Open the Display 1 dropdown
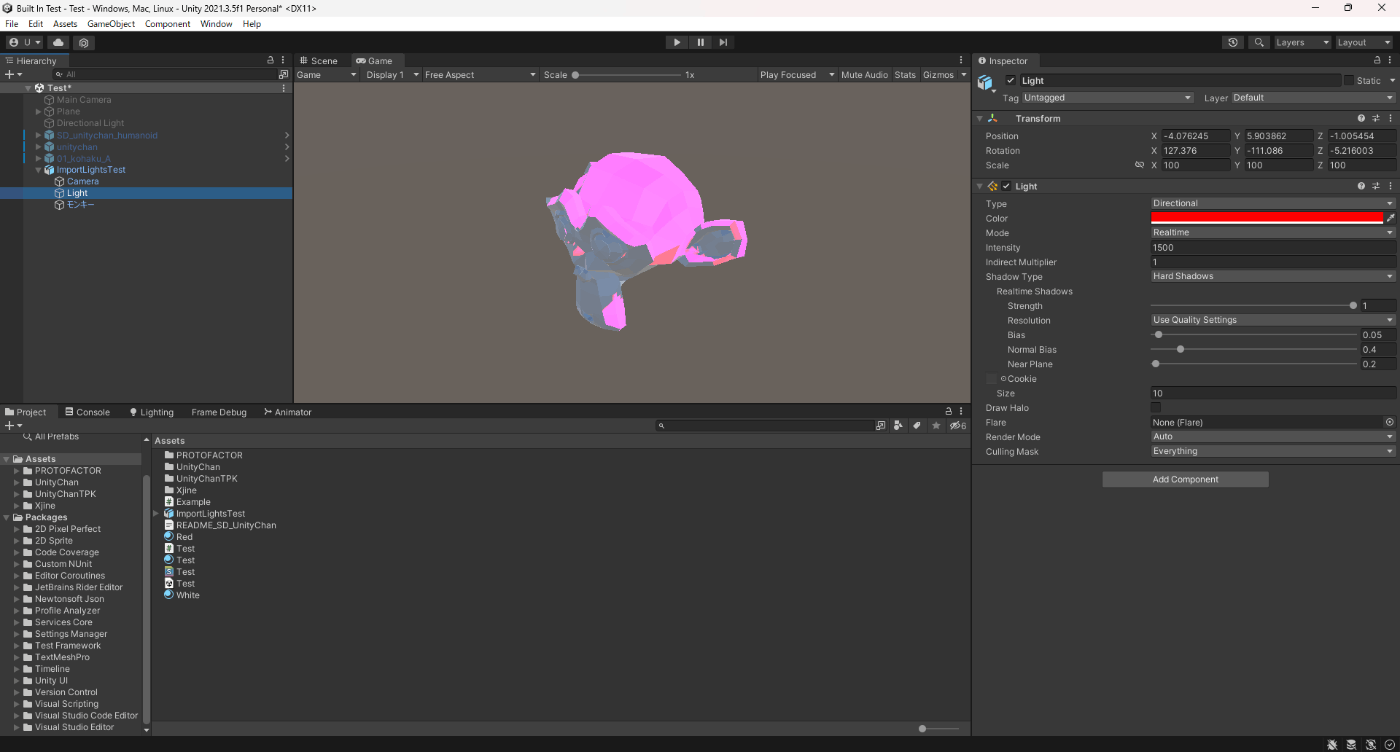The height and width of the screenshot is (752, 1400). pos(391,75)
